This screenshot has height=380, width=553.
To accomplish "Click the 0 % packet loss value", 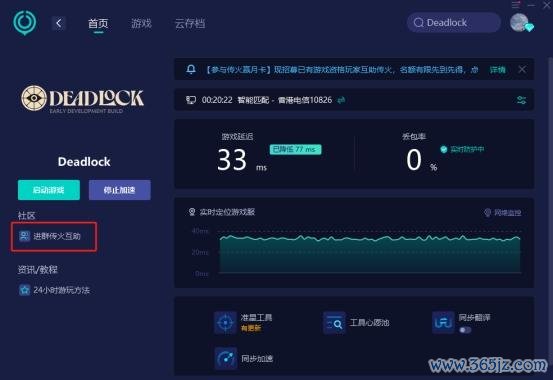I will pos(421,160).
